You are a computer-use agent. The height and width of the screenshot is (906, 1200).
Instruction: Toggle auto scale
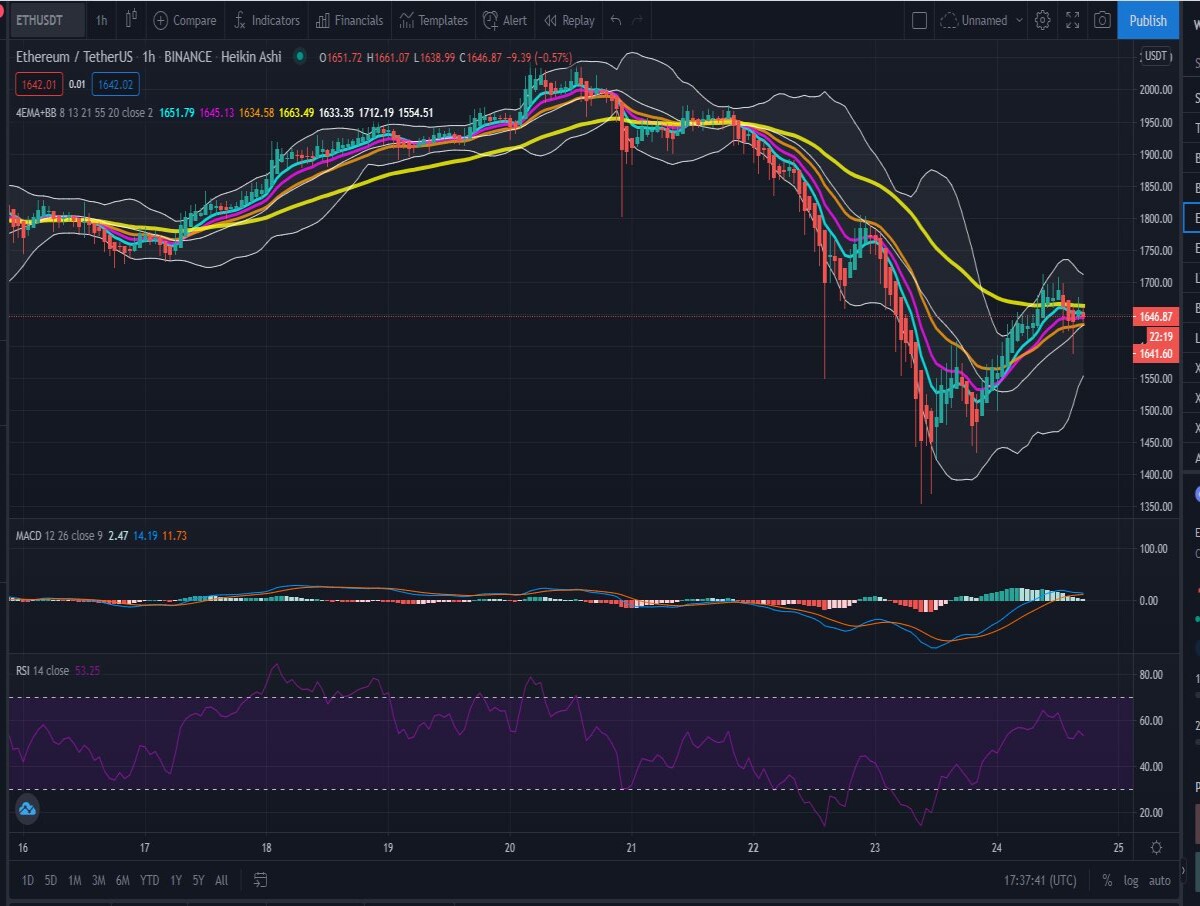click(x=1159, y=881)
